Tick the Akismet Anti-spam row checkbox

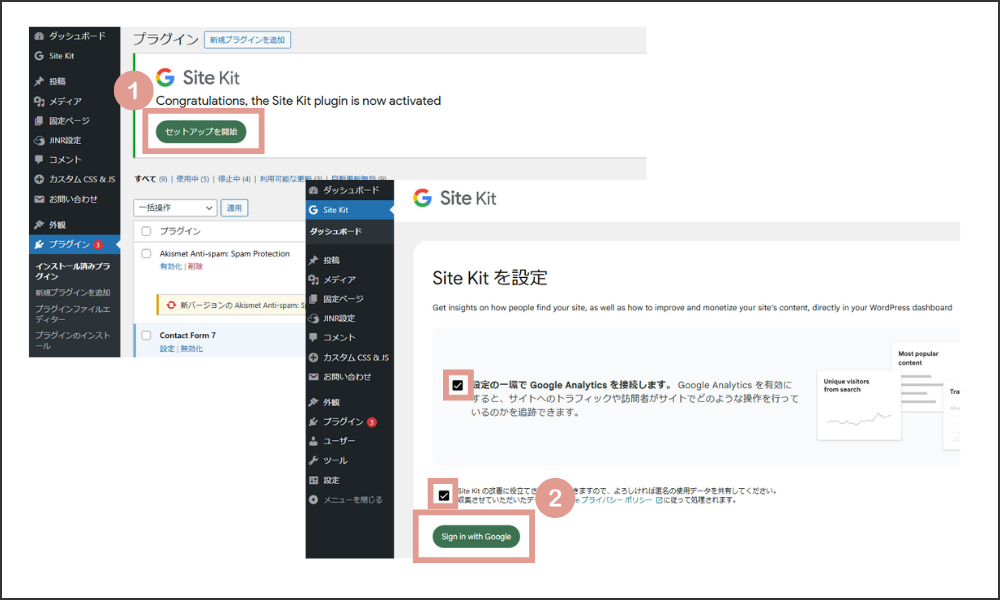tap(146, 254)
